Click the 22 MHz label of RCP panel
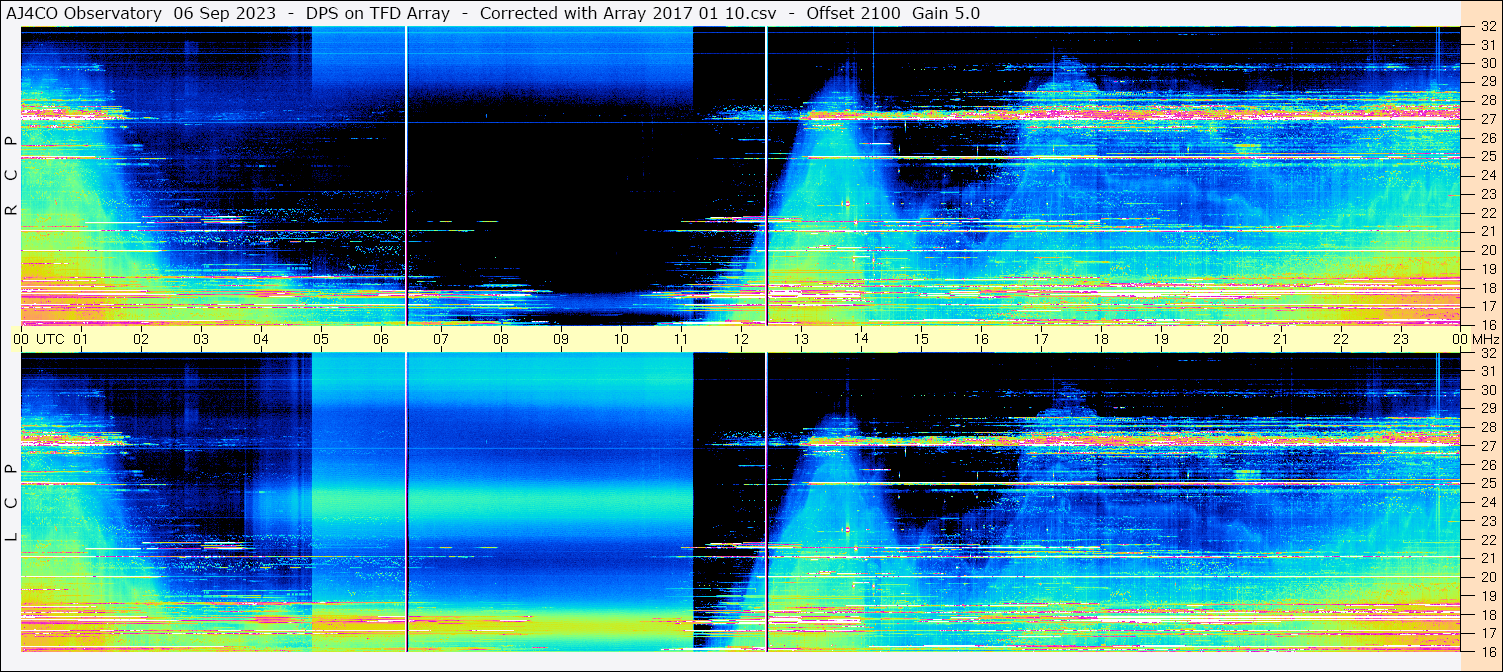This screenshot has height=672, width=1503. pyautogui.click(x=1487, y=213)
